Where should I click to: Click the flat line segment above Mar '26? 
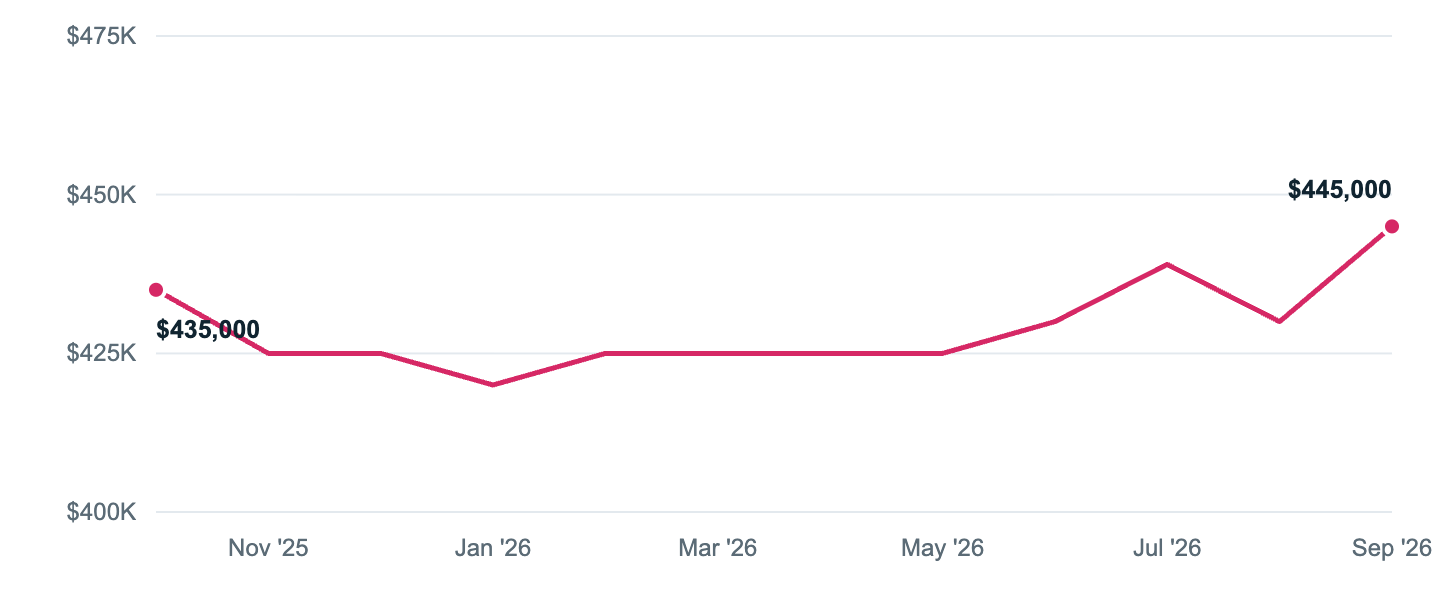click(x=718, y=353)
